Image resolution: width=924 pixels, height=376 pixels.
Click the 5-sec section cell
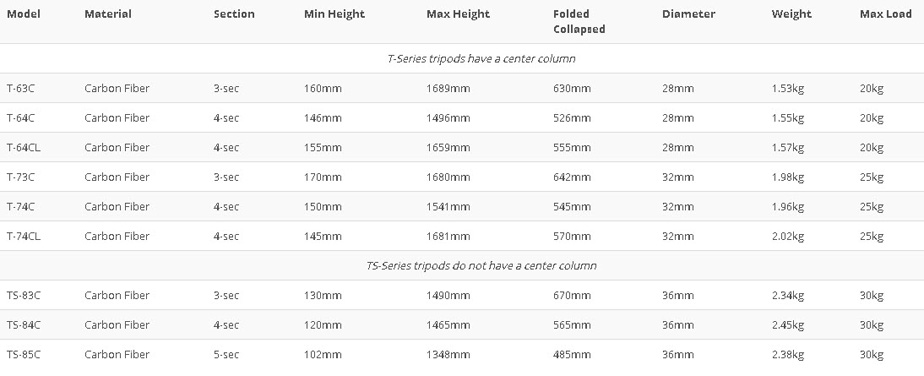tap(226, 354)
